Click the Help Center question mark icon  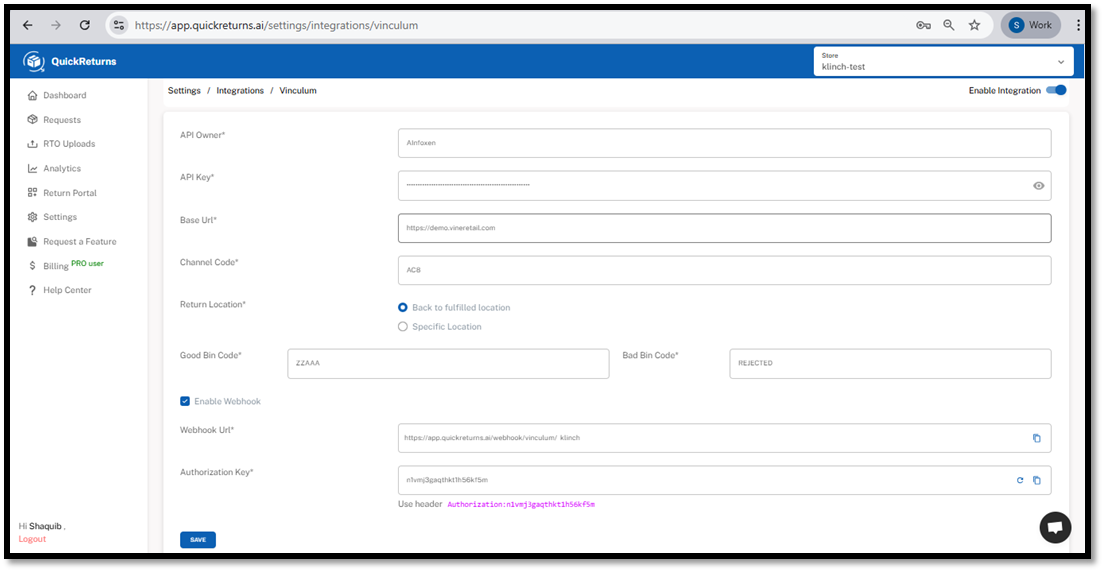(32, 290)
